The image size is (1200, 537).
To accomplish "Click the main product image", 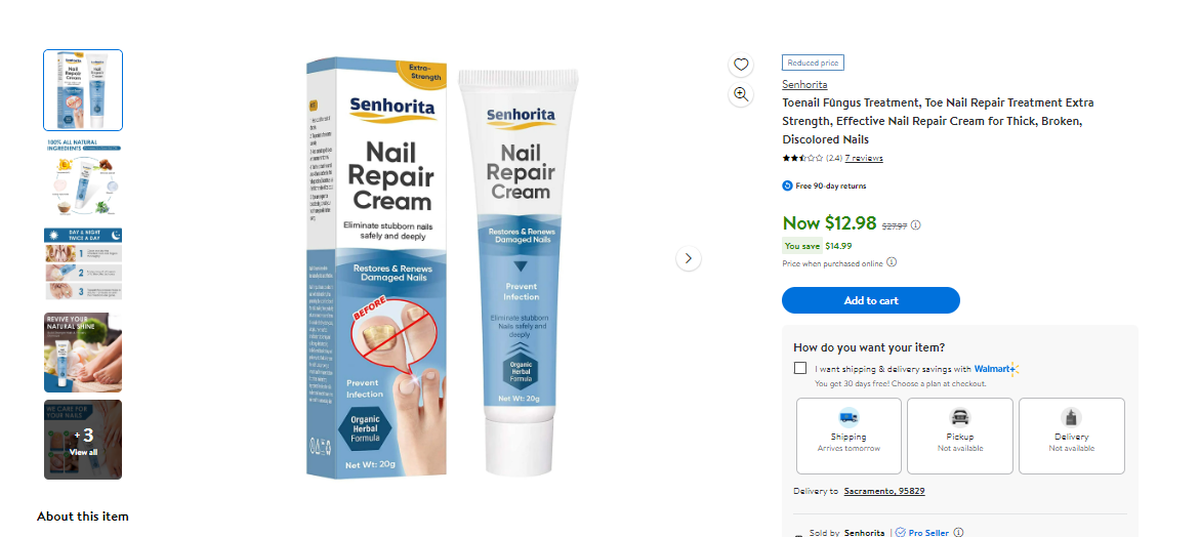I will click(444, 267).
